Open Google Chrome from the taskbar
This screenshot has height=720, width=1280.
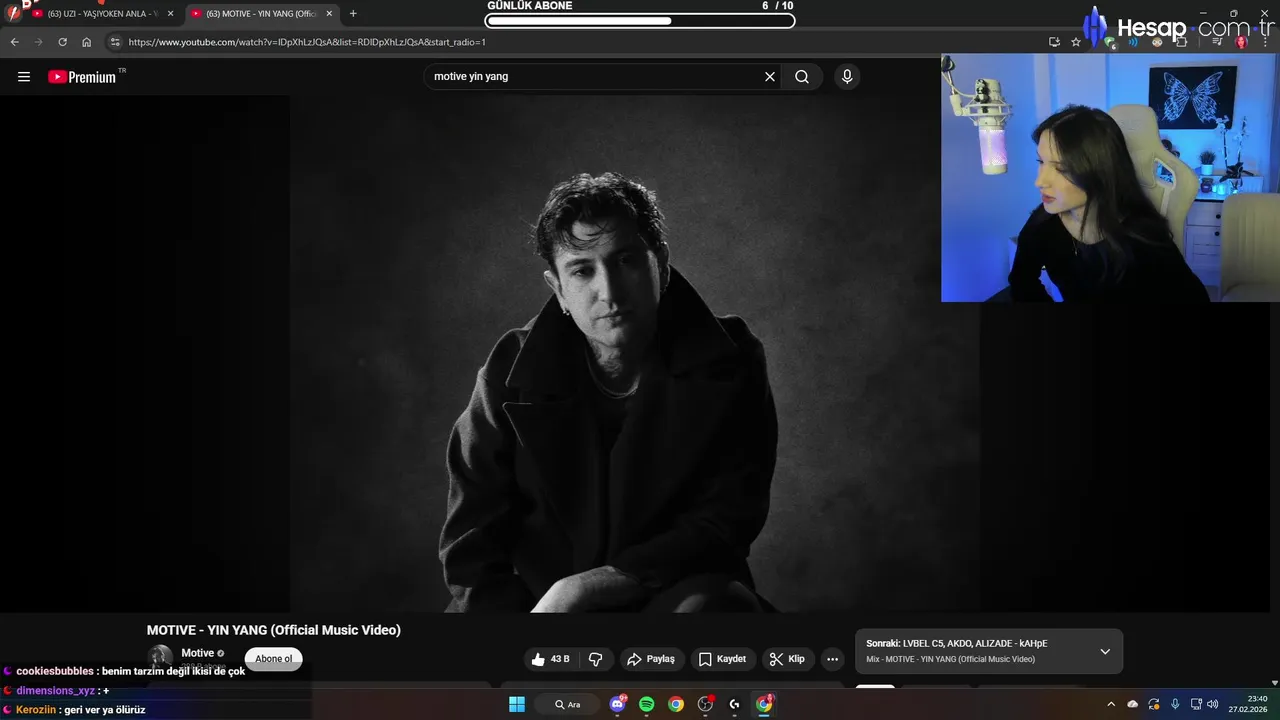tap(676, 704)
